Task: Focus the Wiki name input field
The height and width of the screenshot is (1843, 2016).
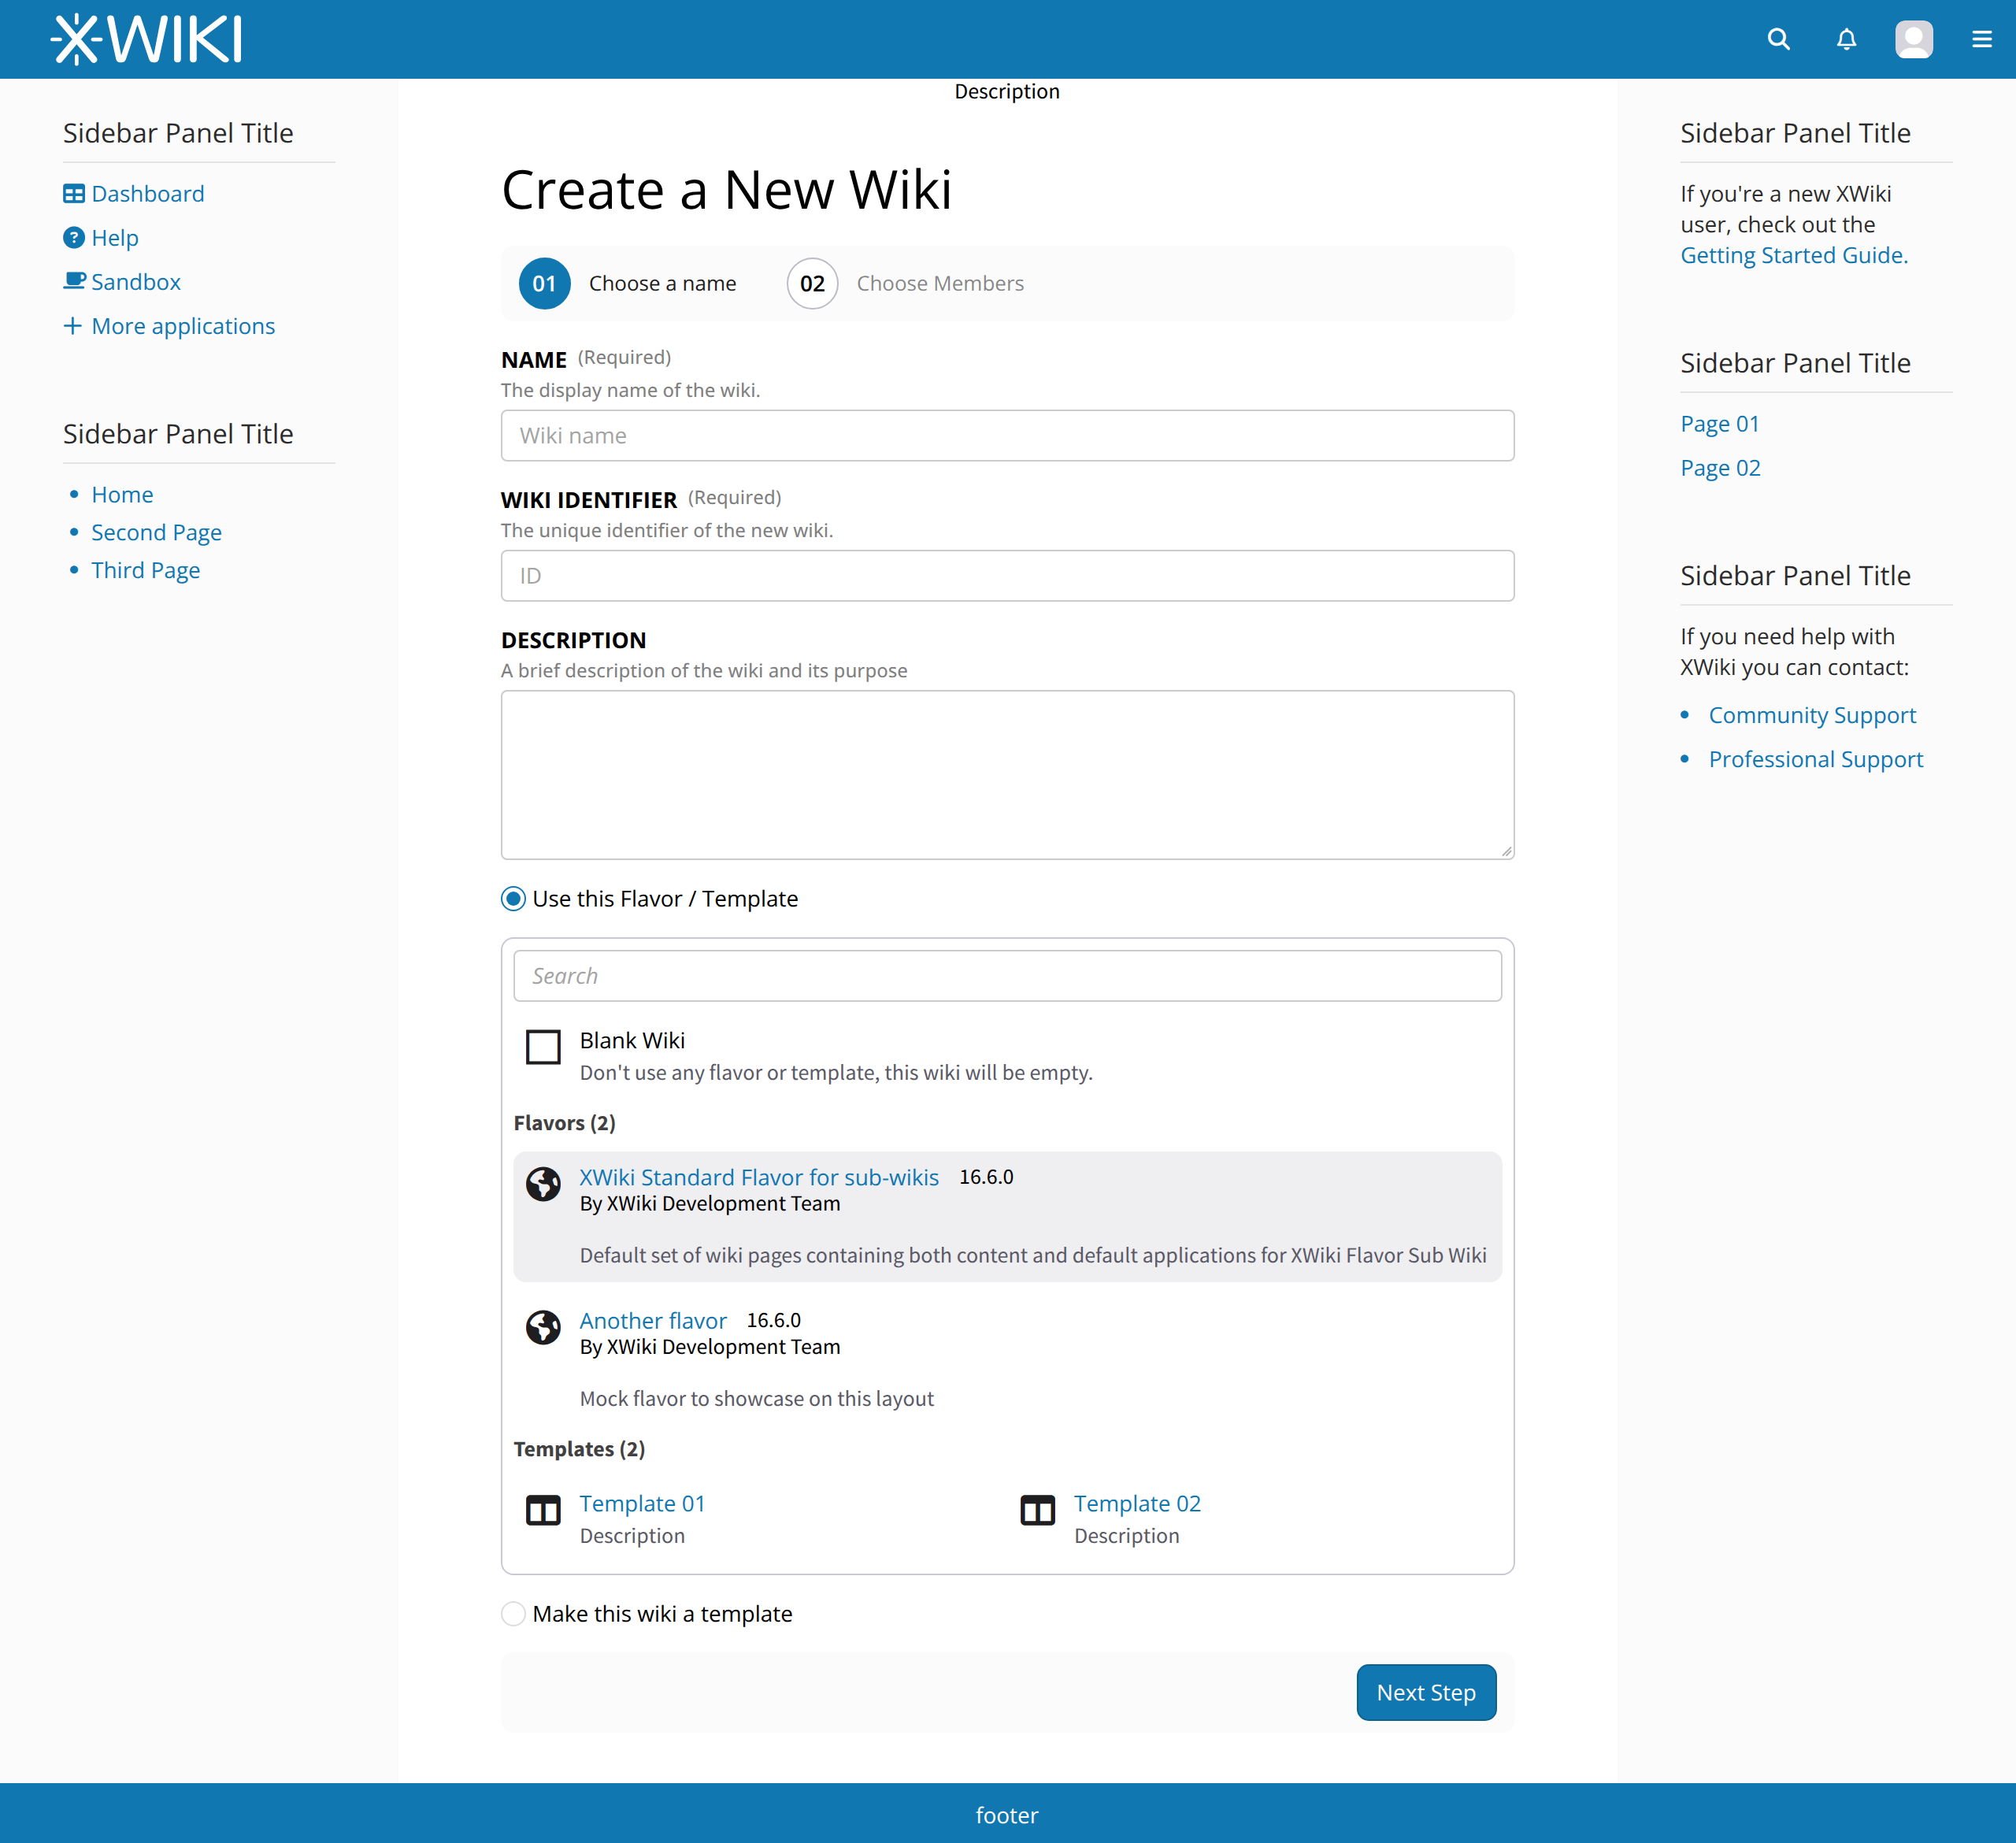Action: (x=1007, y=435)
